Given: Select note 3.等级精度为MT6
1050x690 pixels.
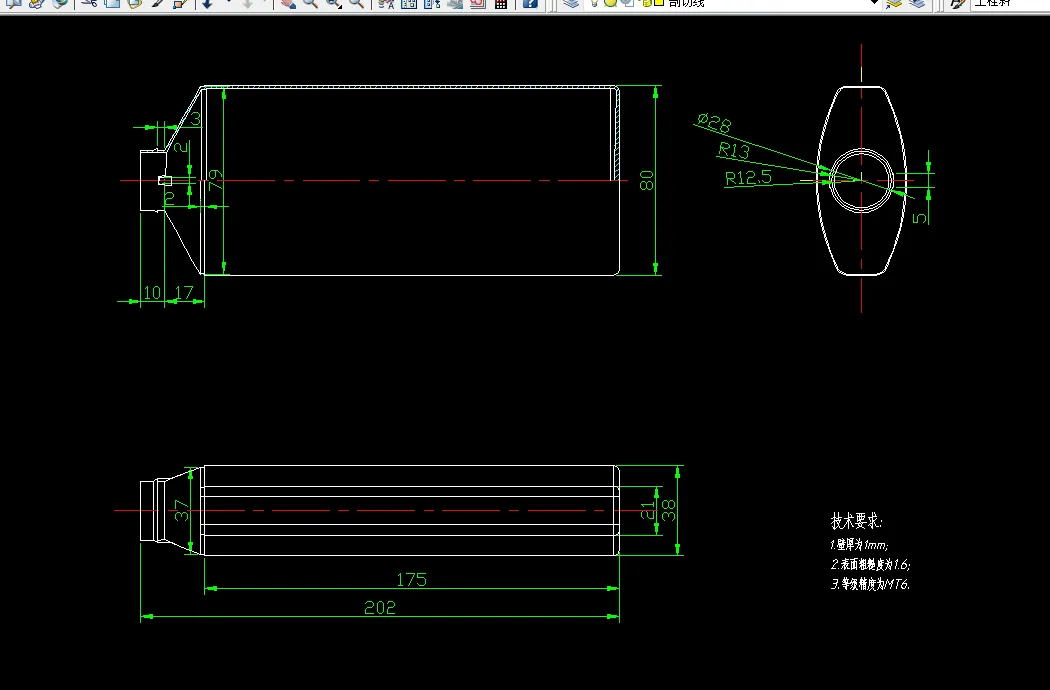Looking at the screenshot, I should [871, 584].
